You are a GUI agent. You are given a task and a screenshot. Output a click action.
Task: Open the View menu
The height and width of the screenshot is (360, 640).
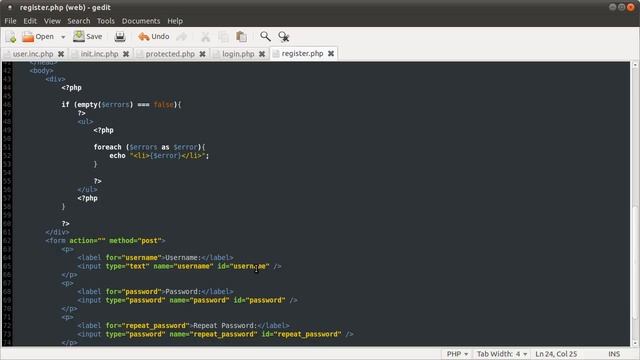point(52,21)
